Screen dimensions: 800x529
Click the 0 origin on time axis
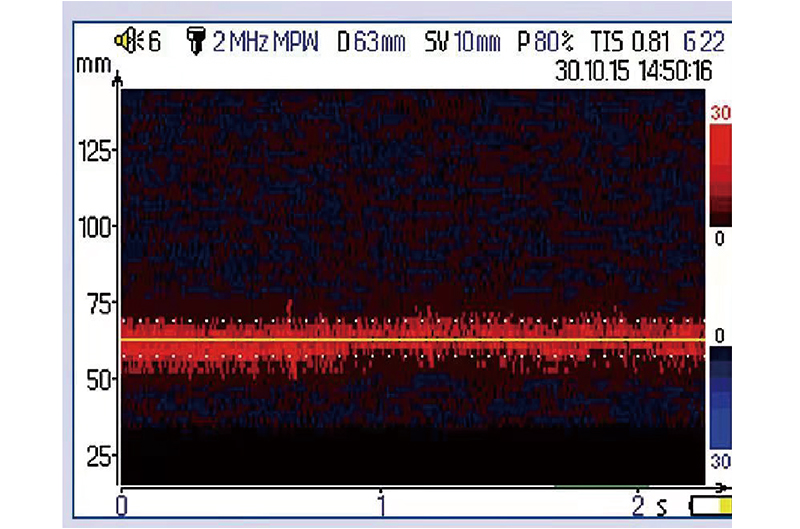coord(121,503)
